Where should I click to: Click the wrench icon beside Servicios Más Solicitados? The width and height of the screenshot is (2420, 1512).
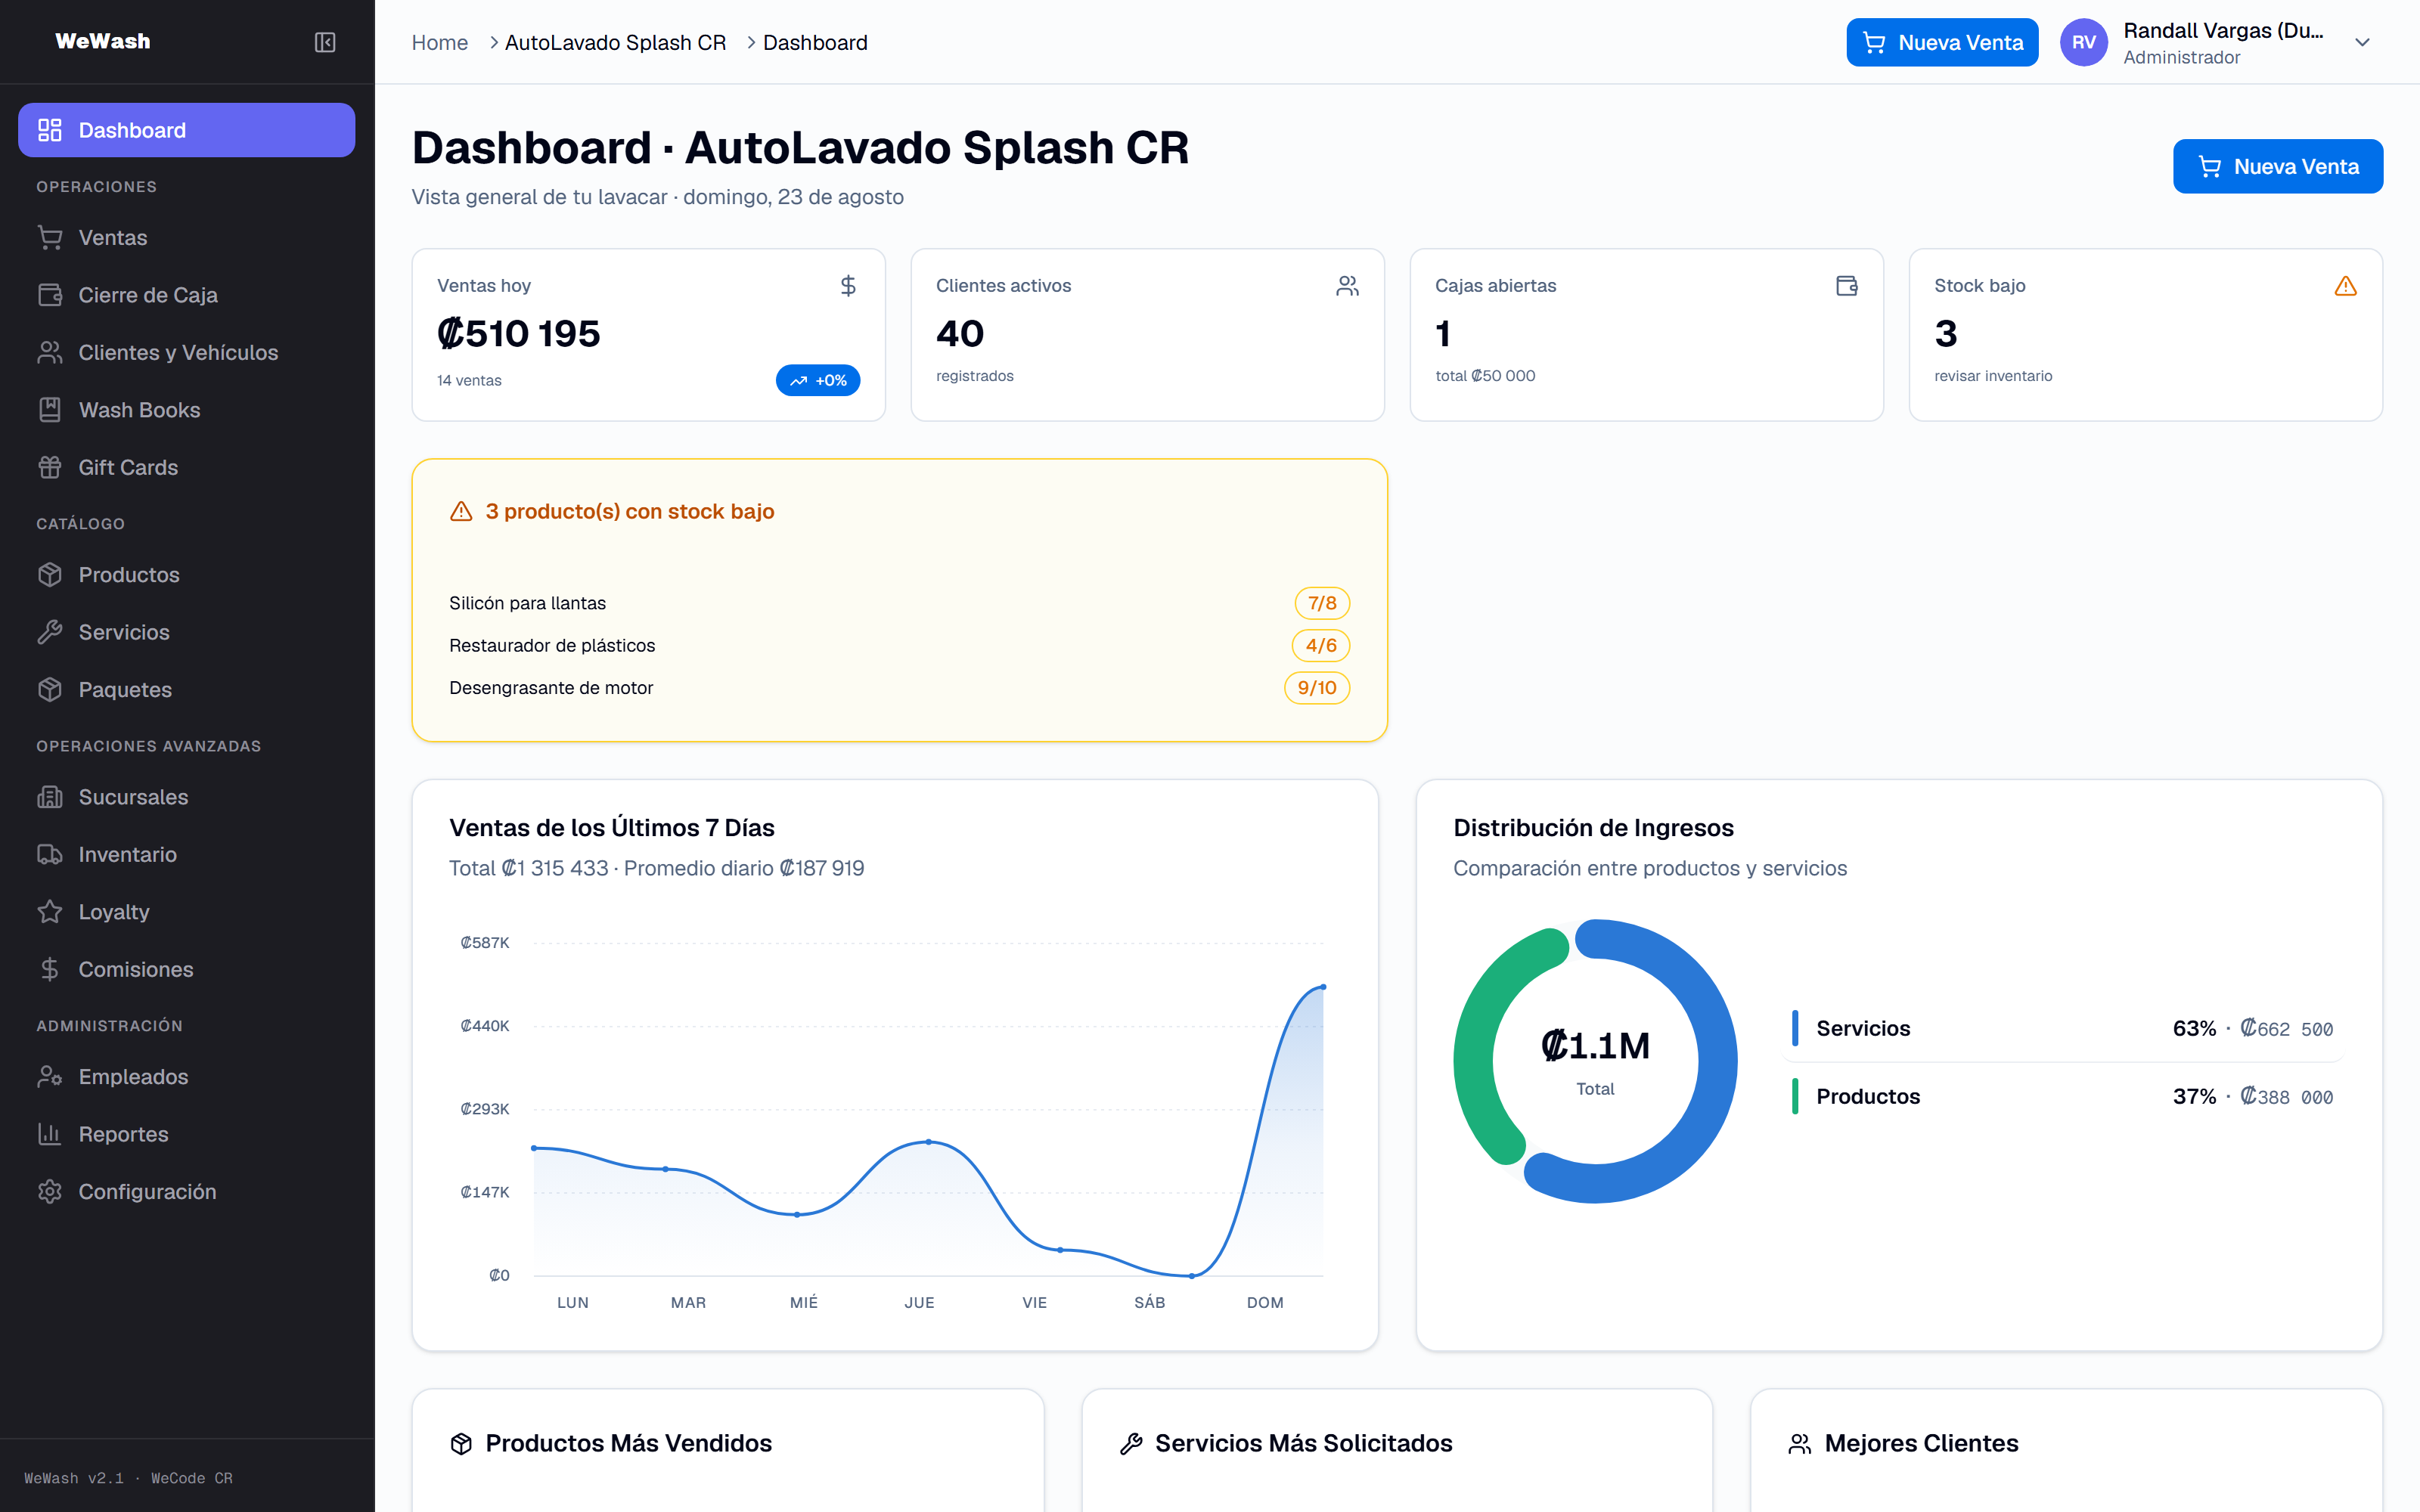1131,1444
